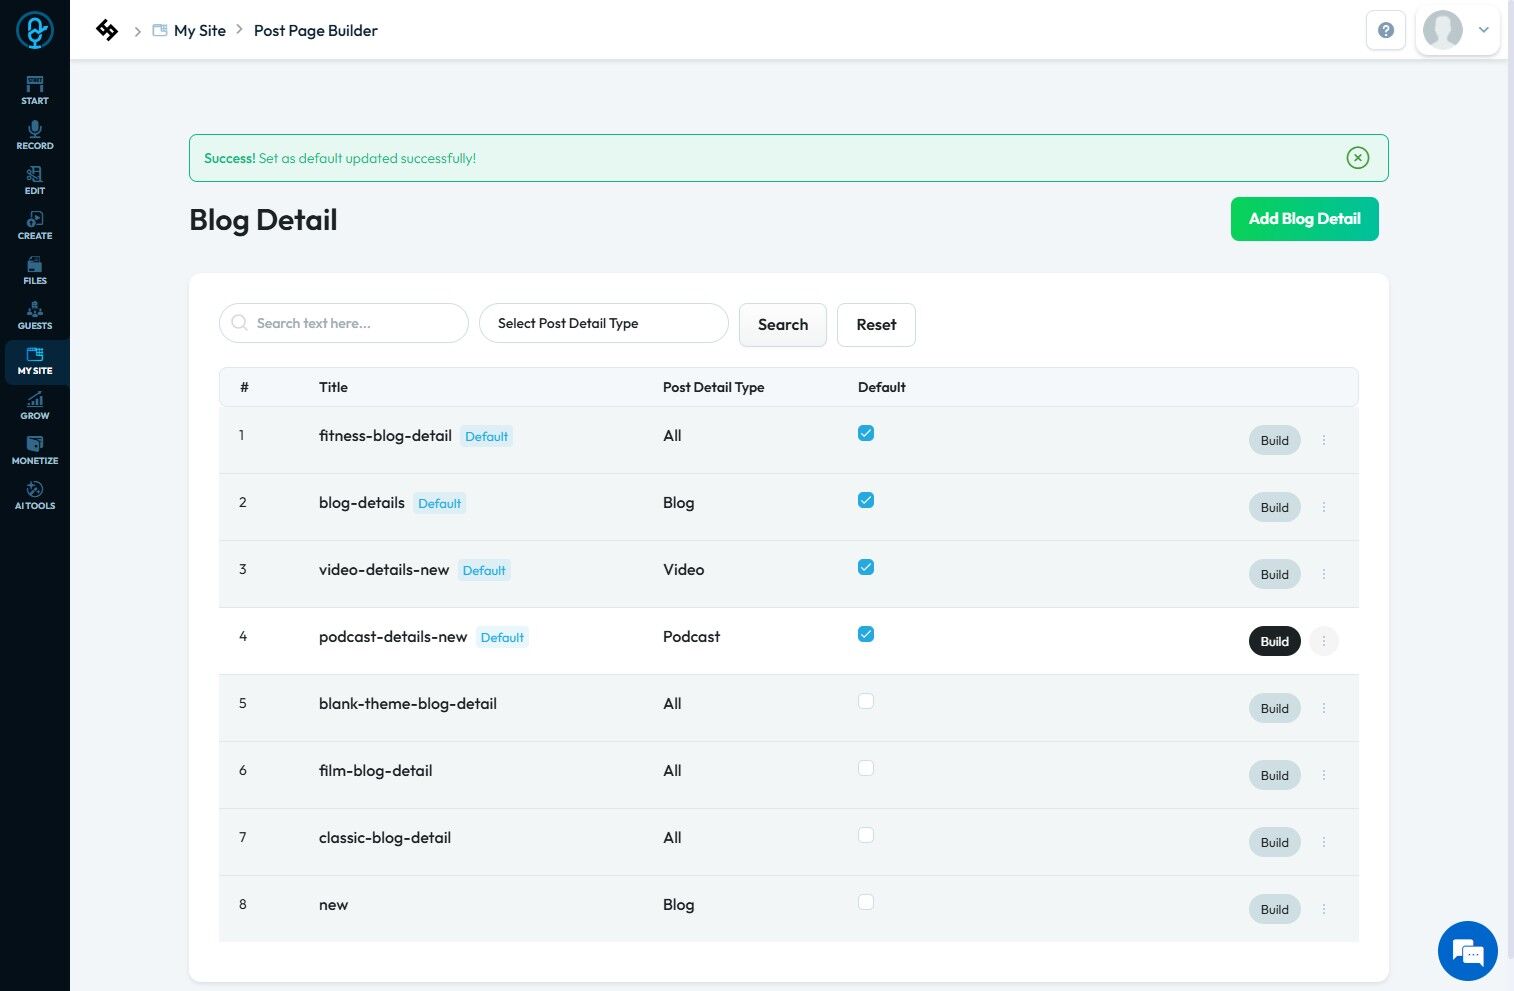This screenshot has height=991, width=1514.
Task: Click the Add Blog Detail button
Action: coord(1304,219)
